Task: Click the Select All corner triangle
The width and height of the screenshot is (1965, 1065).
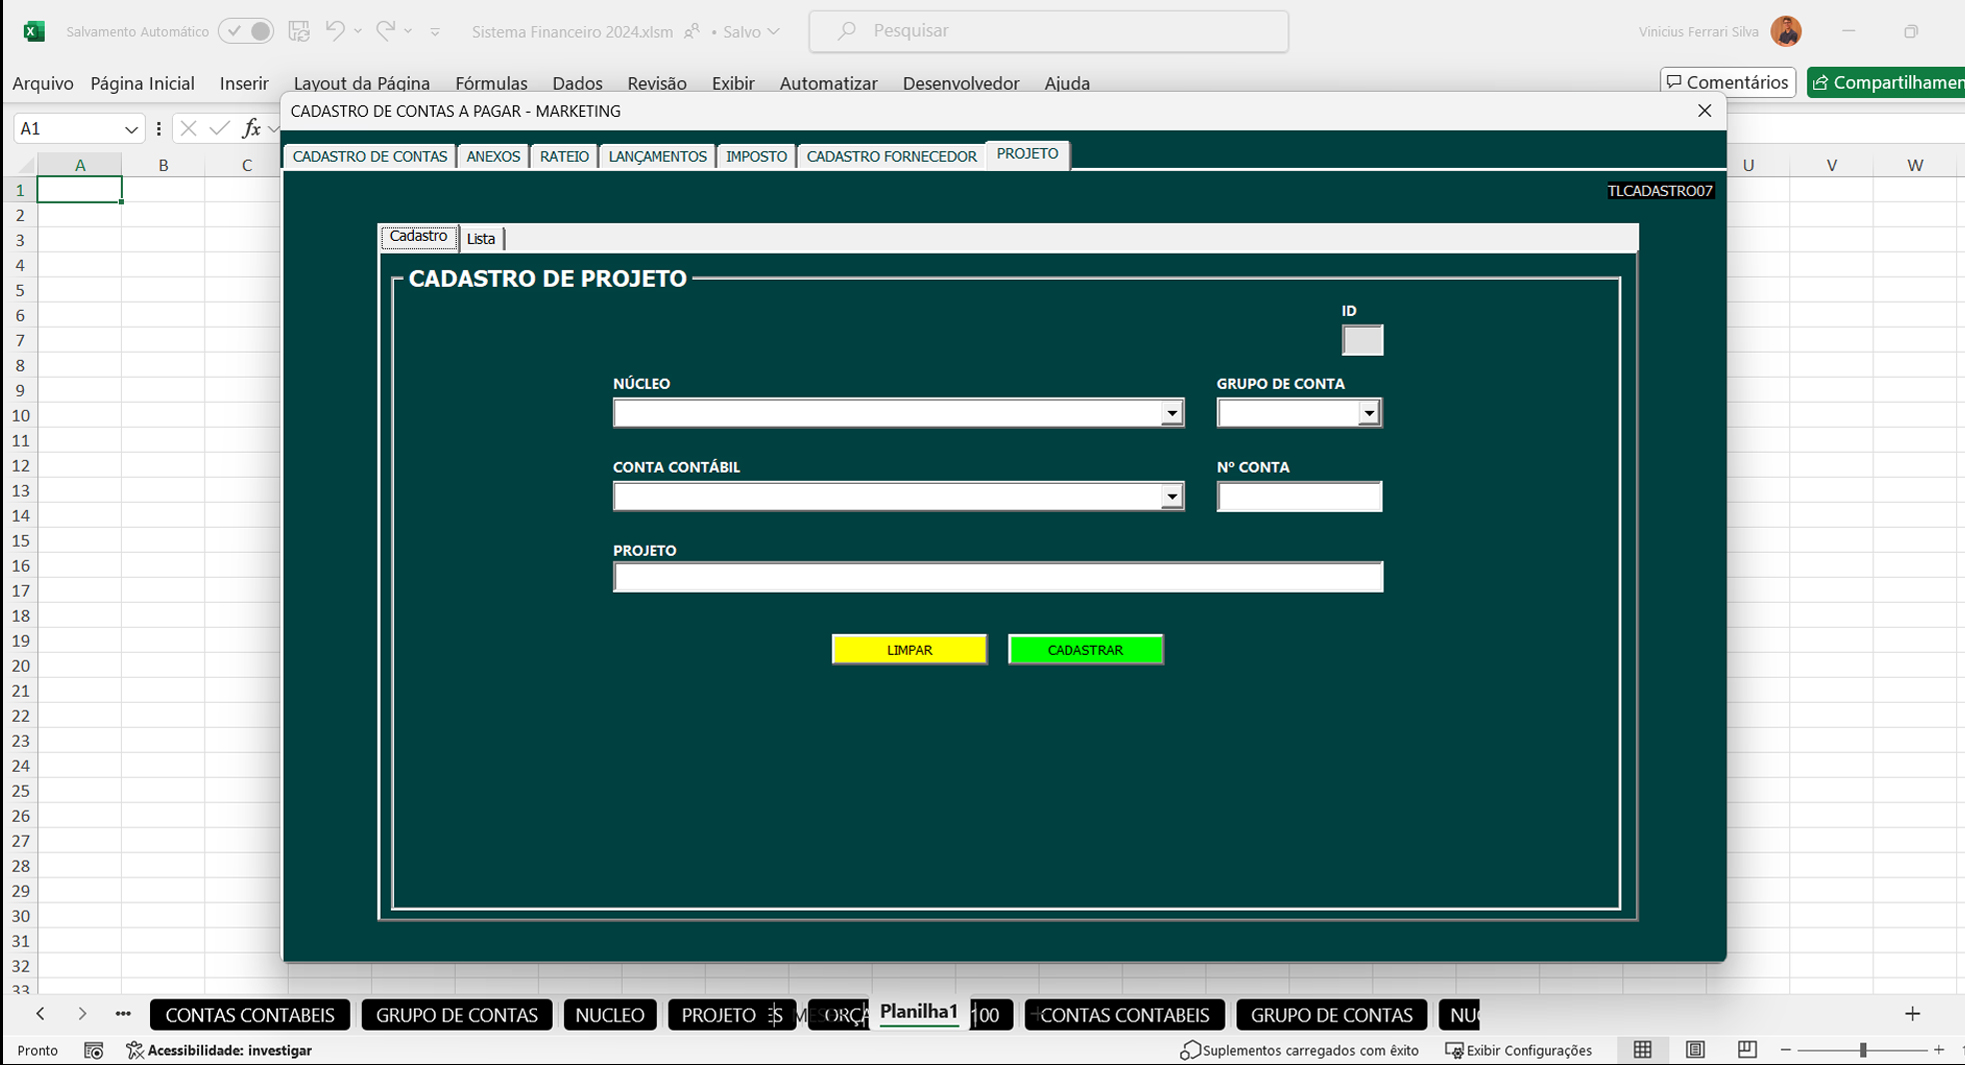Action: [24, 165]
